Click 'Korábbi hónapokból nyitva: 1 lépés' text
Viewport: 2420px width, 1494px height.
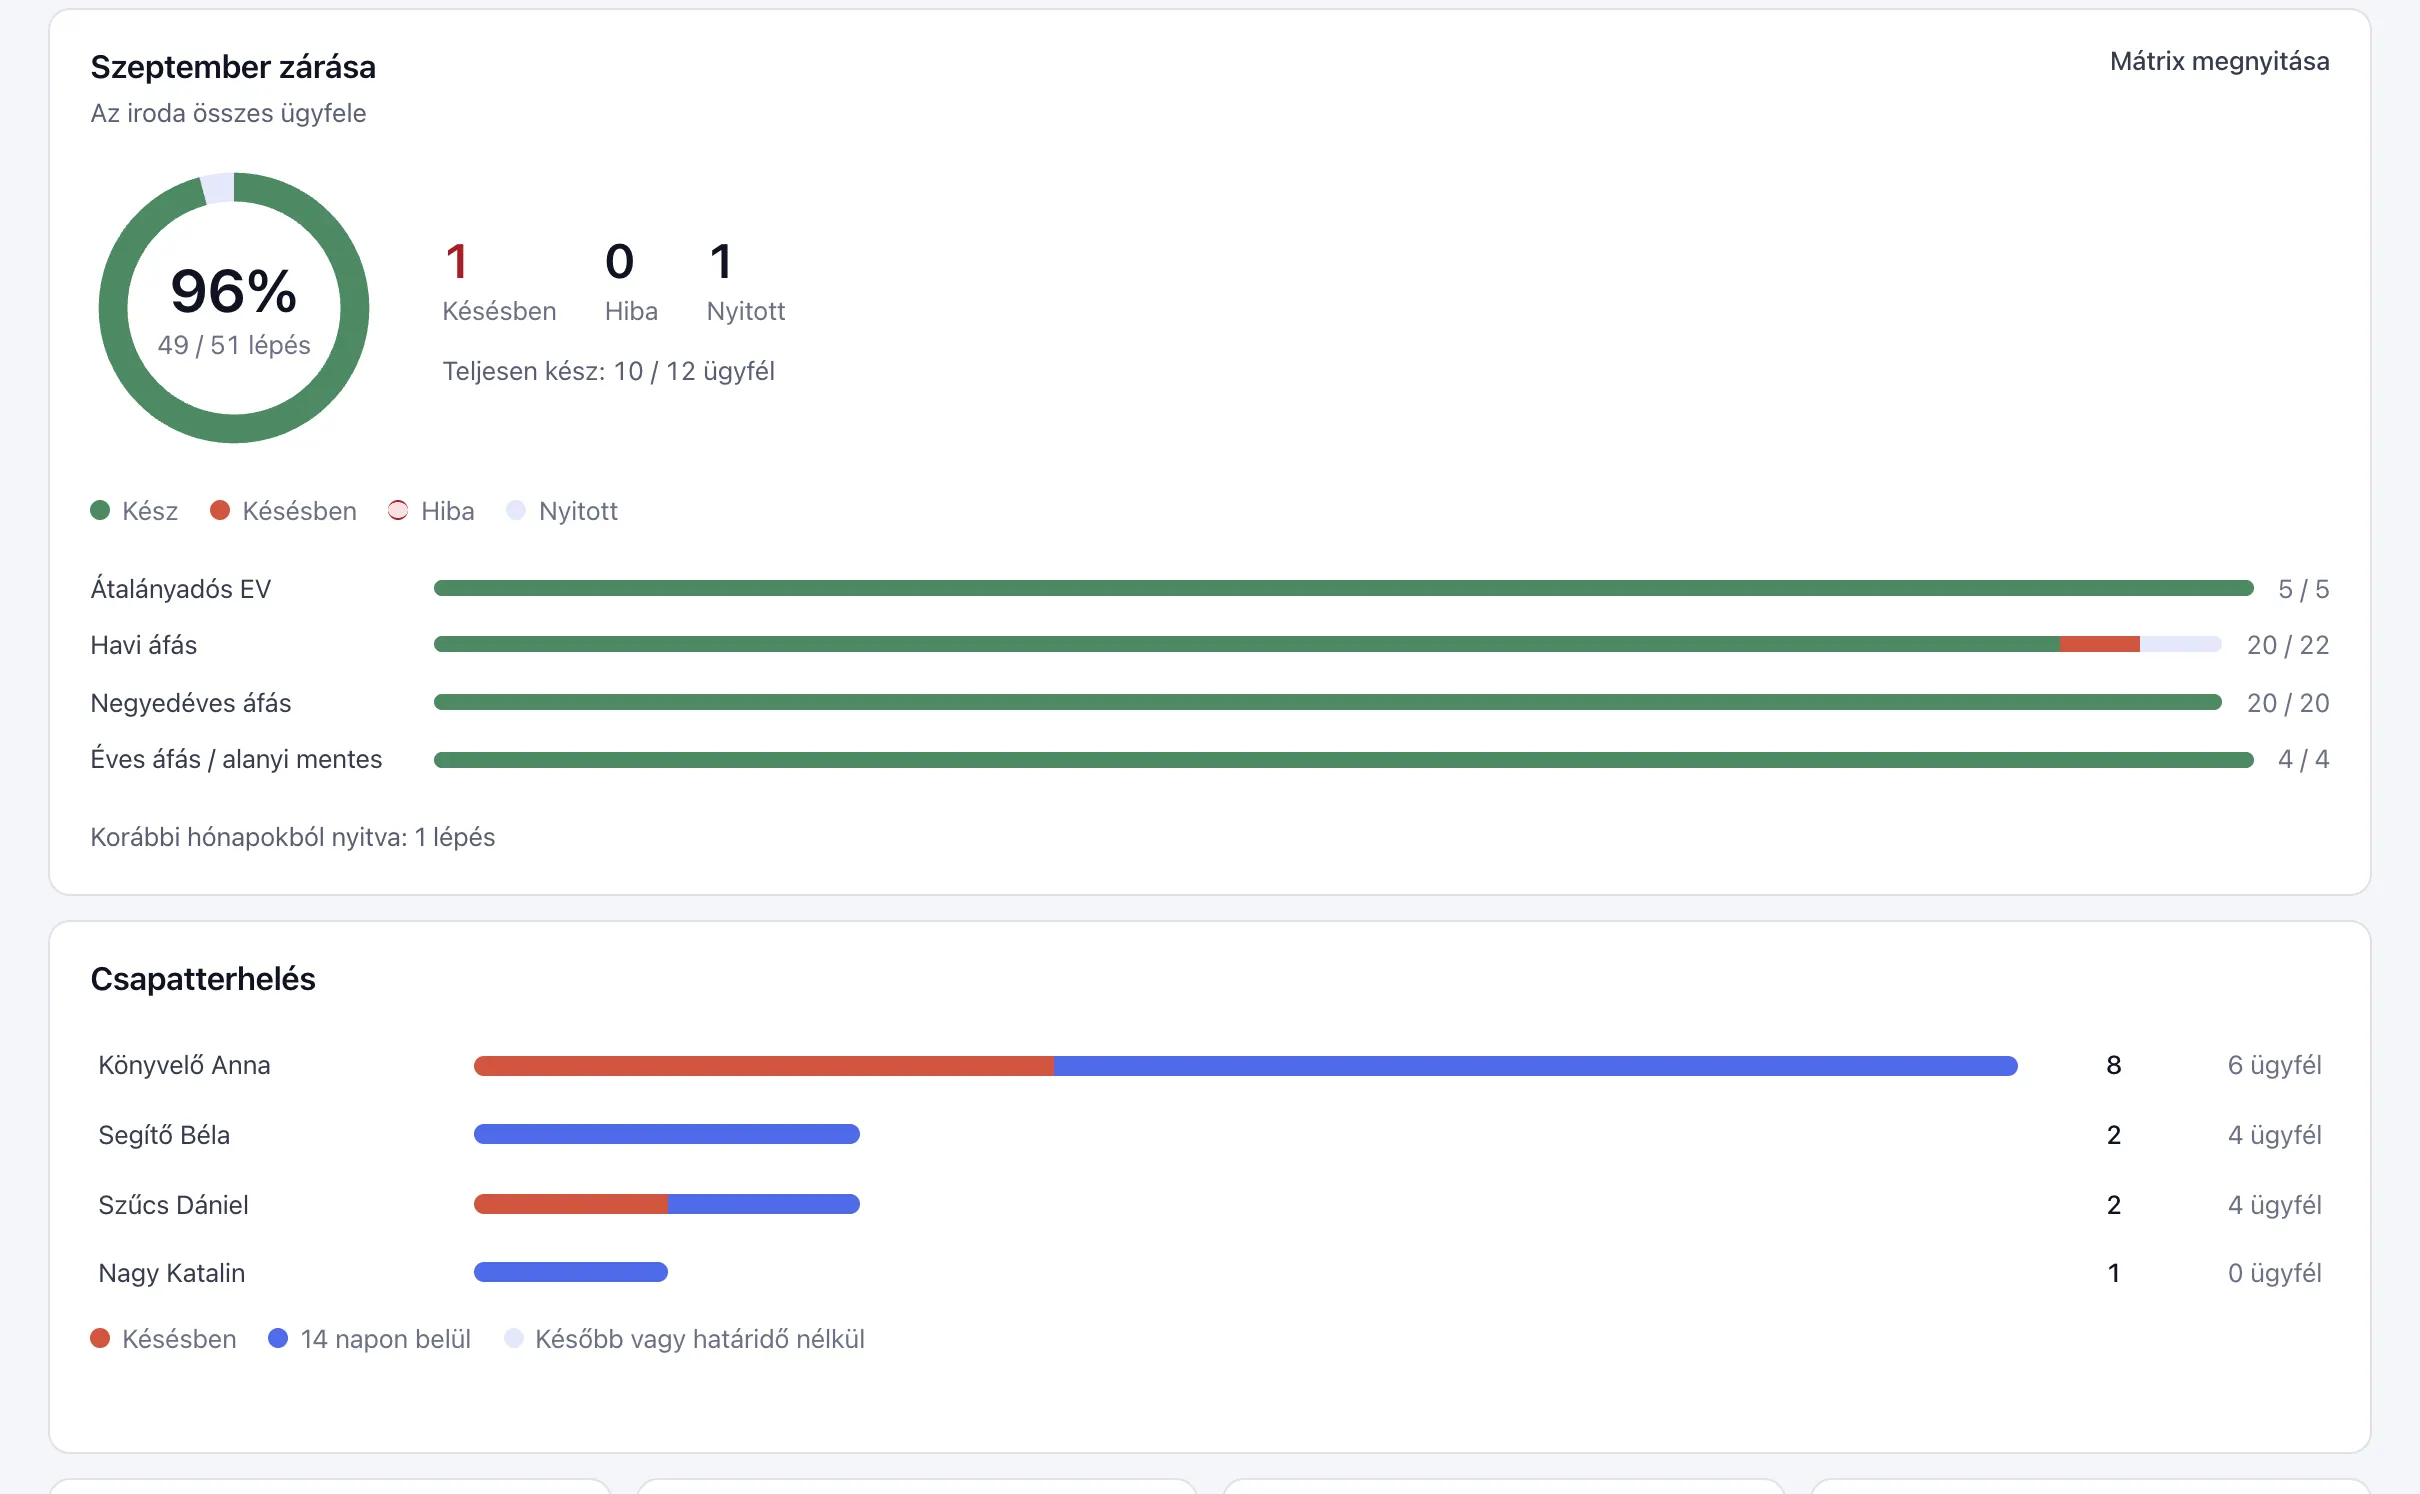[x=293, y=837]
